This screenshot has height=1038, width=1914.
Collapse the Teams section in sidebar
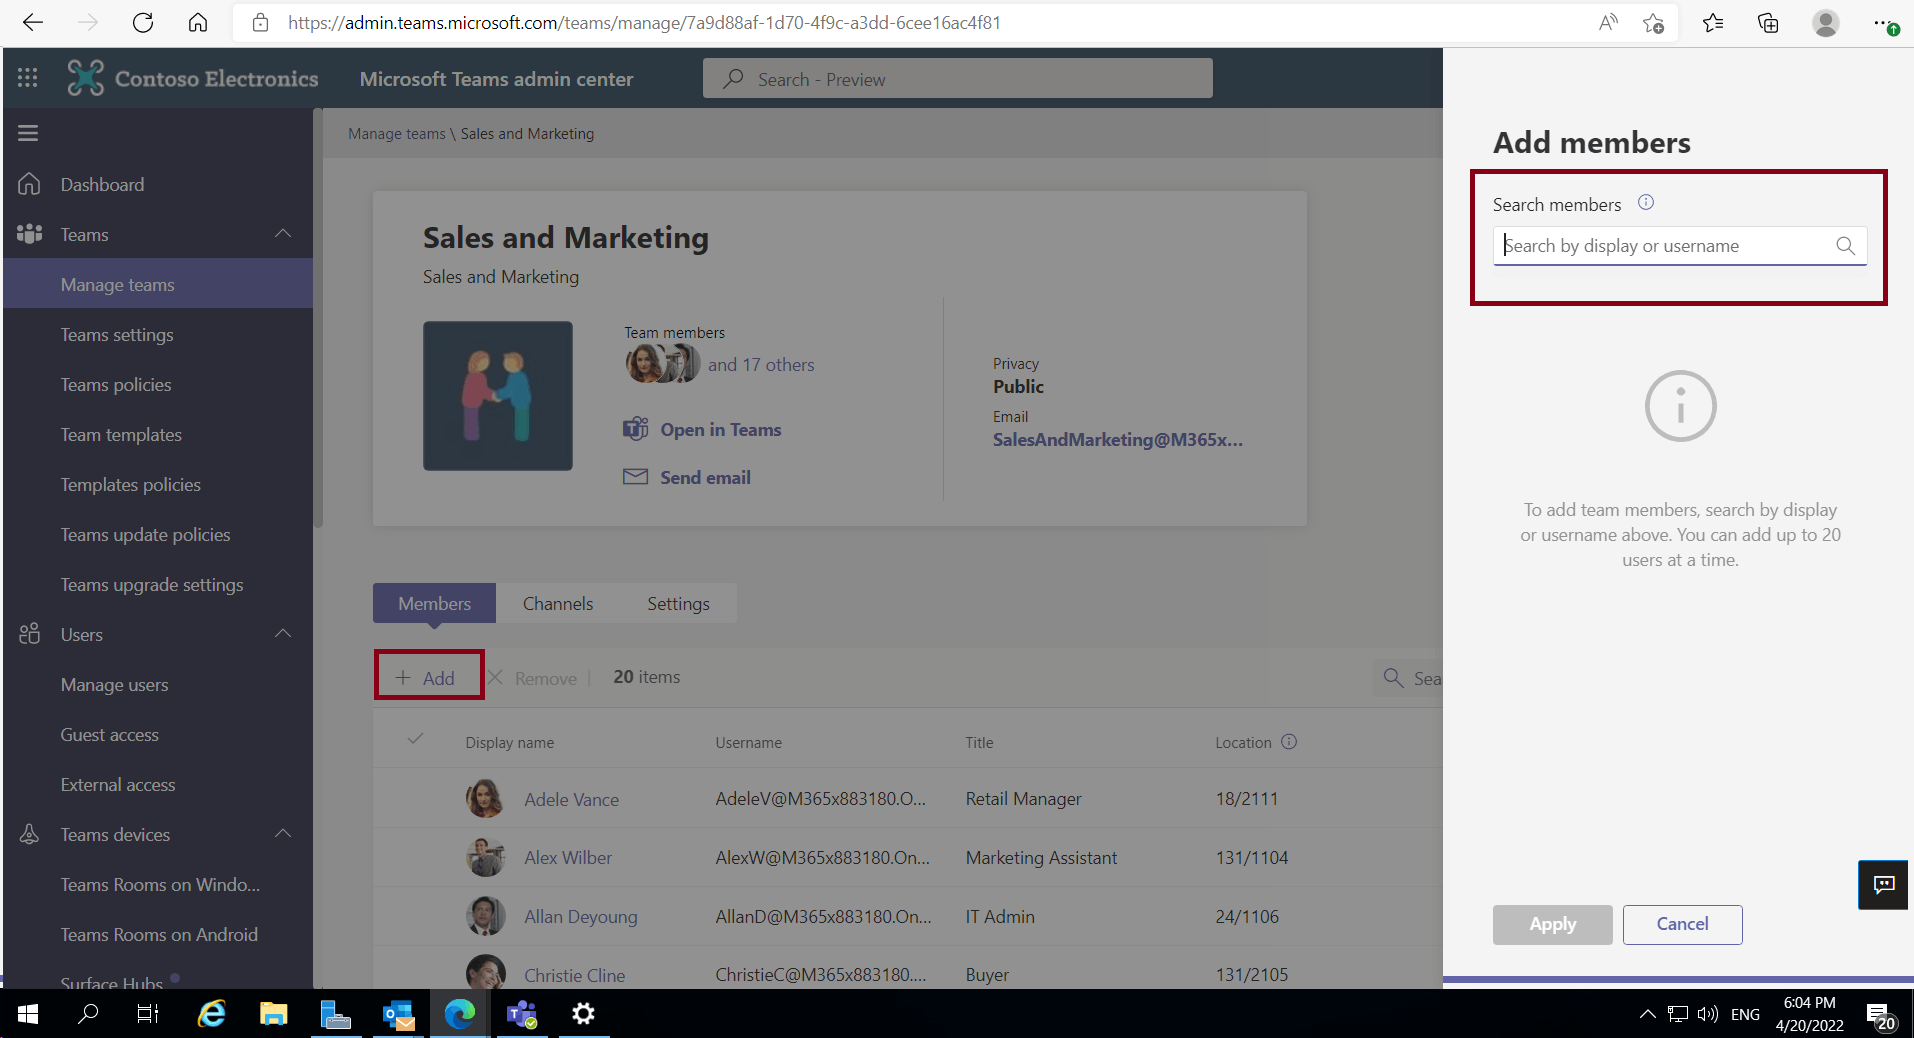click(283, 234)
